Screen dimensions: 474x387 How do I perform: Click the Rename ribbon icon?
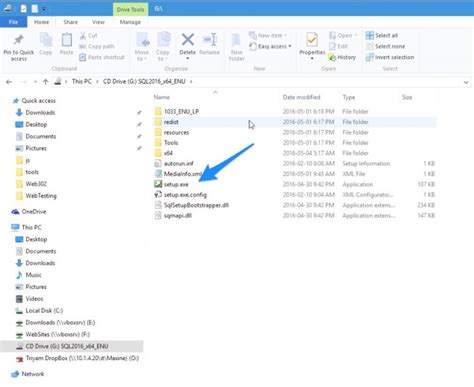pyautogui.click(x=210, y=40)
